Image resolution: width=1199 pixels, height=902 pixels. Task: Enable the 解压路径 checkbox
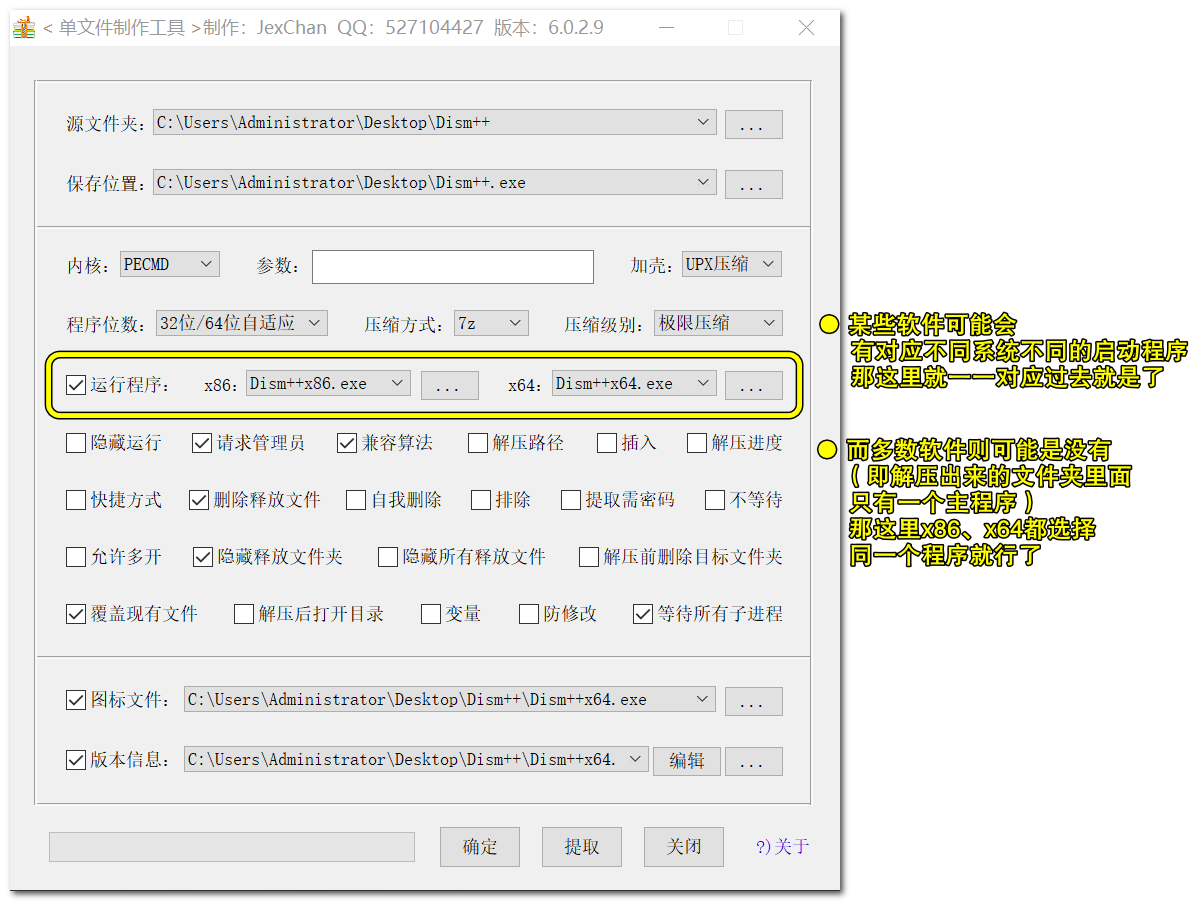tap(478, 443)
